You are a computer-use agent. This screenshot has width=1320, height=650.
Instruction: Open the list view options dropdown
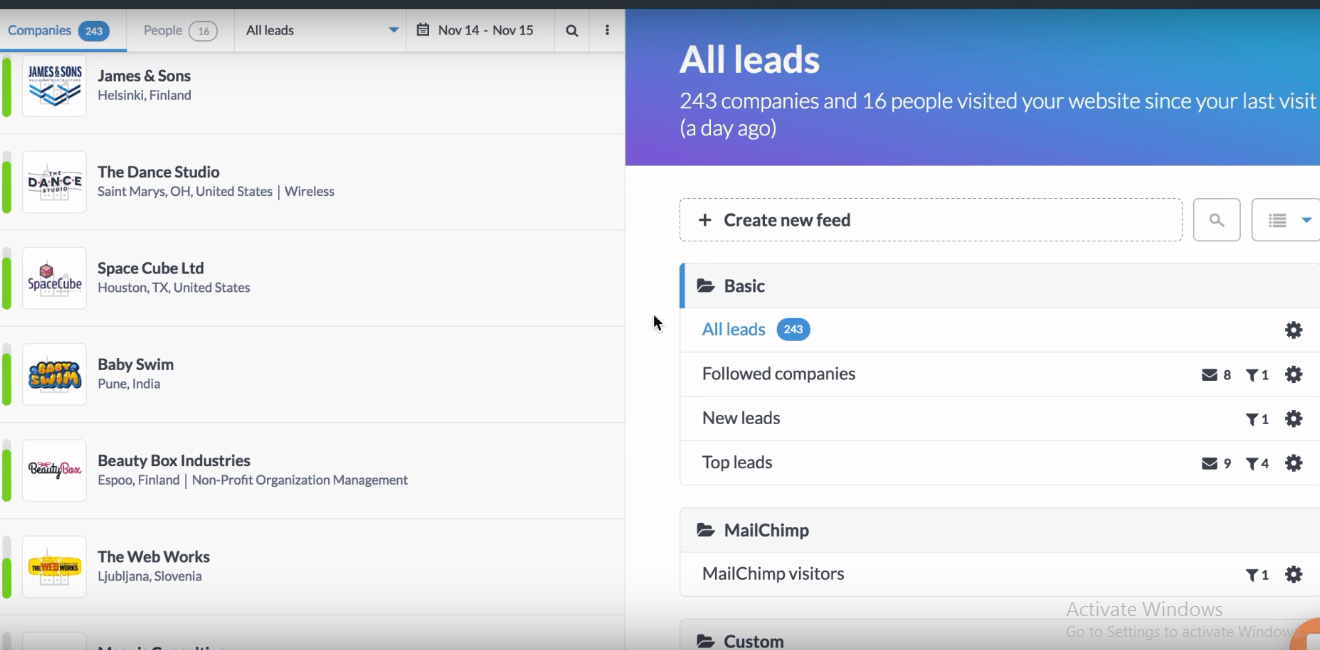1288,220
